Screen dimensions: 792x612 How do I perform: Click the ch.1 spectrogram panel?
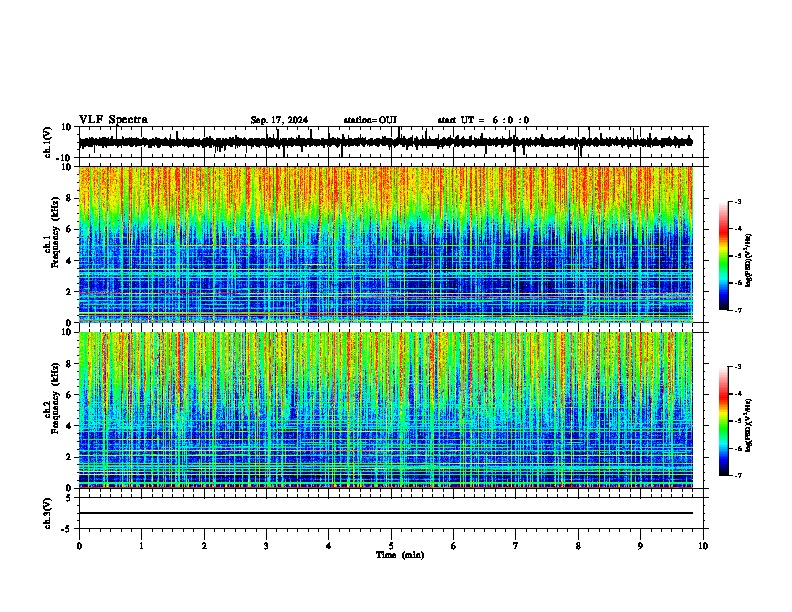pyautogui.click(x=385, y=244)
